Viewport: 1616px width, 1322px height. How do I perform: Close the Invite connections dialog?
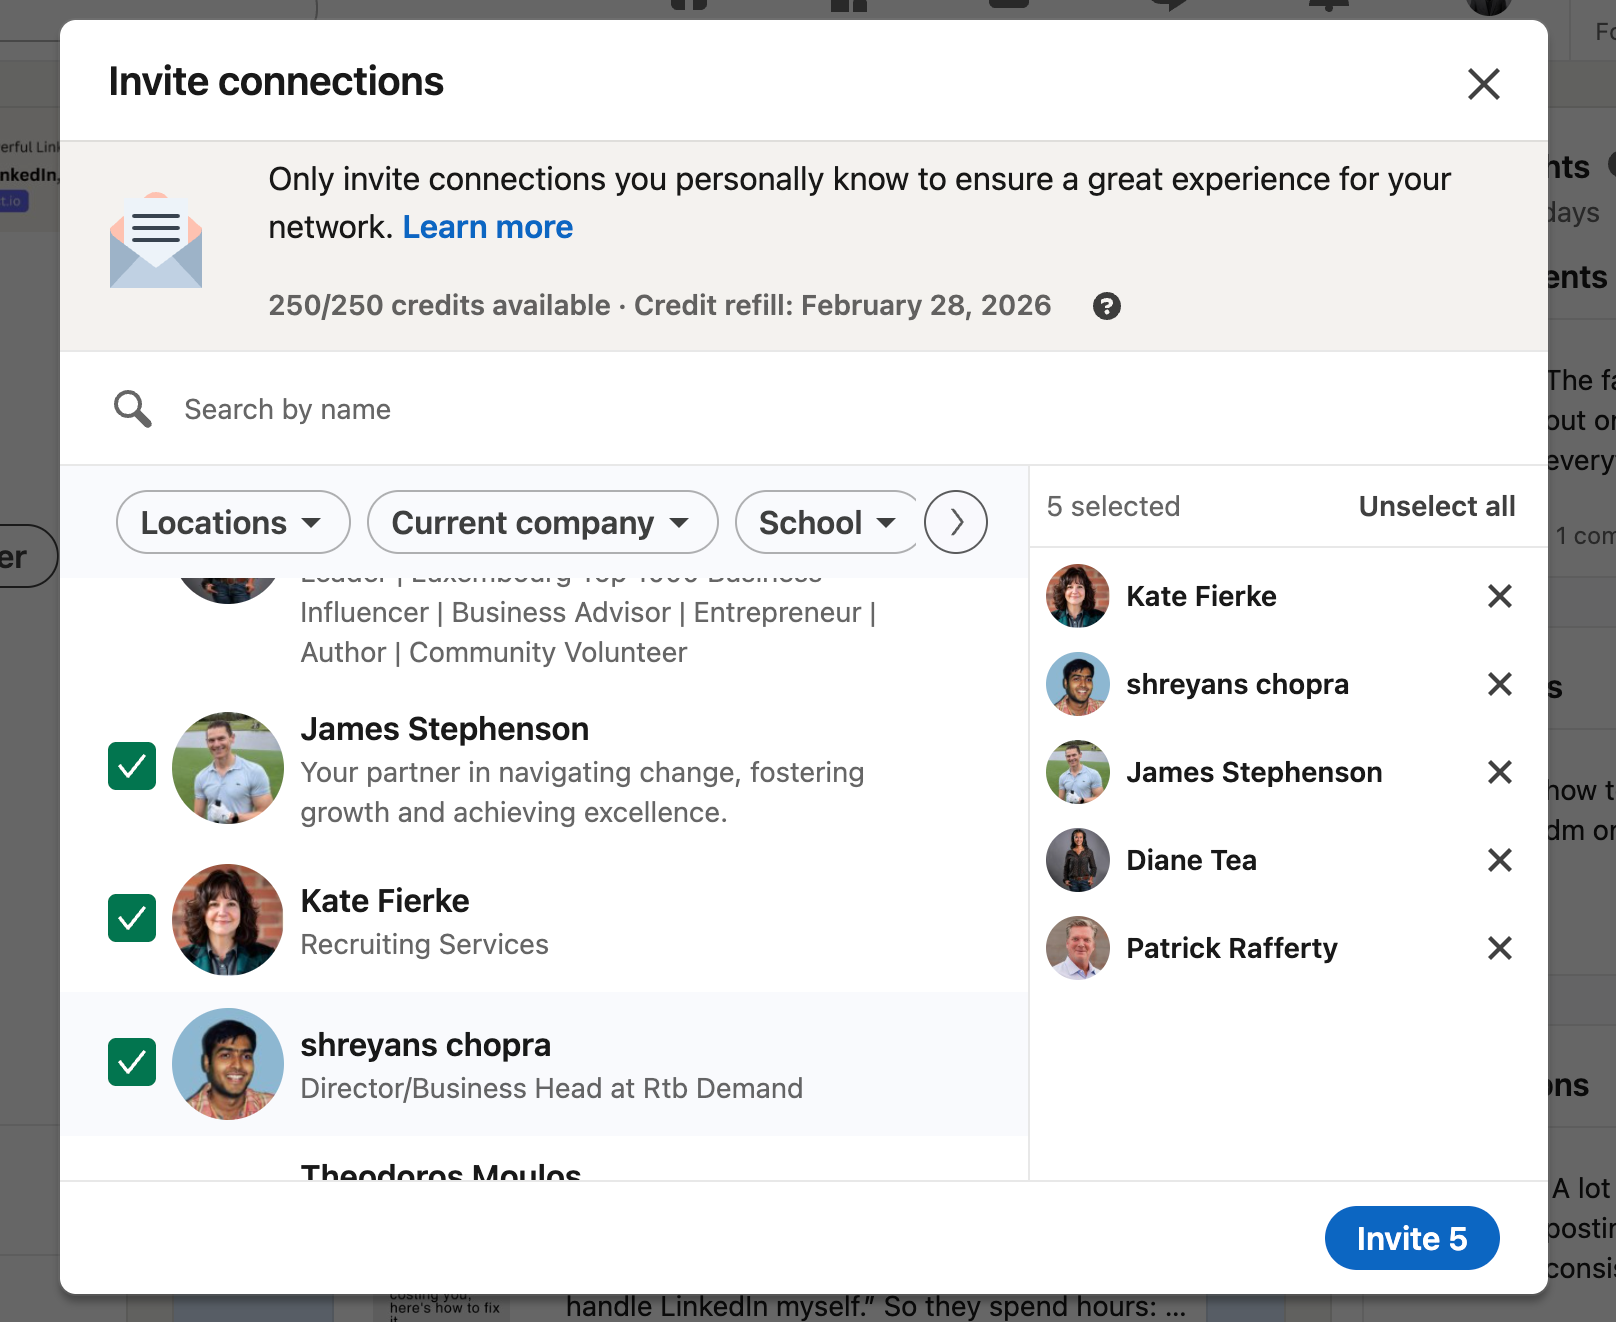1483,84
